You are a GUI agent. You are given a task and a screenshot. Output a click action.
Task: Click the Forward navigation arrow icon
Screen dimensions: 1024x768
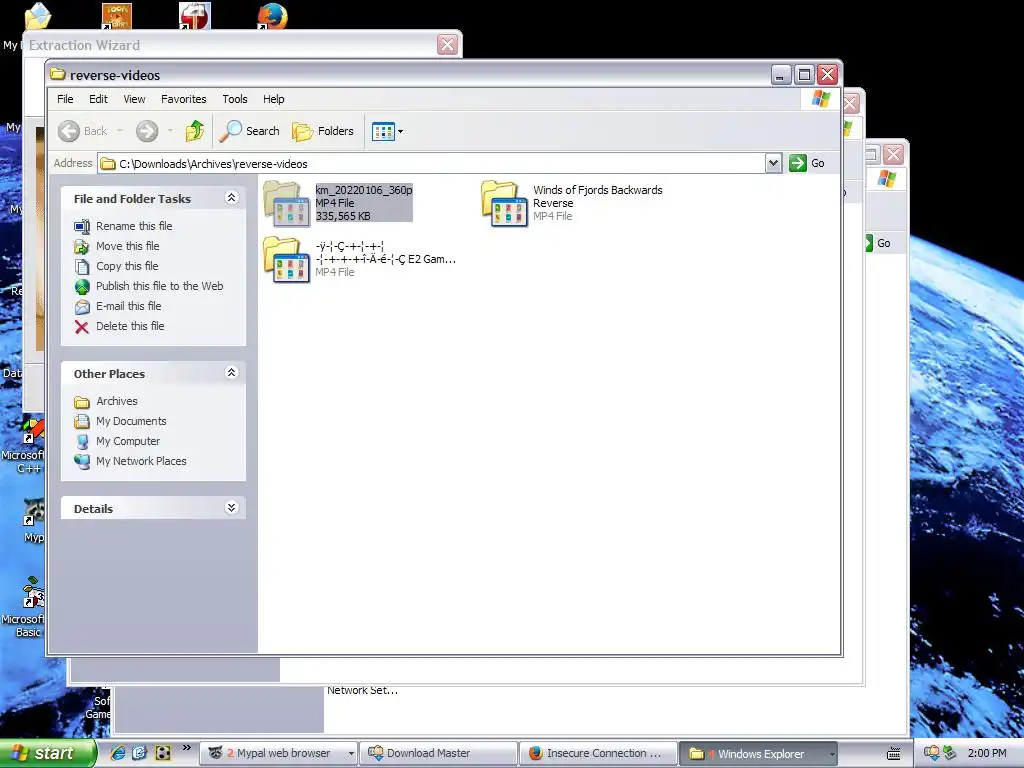[147, 131]
